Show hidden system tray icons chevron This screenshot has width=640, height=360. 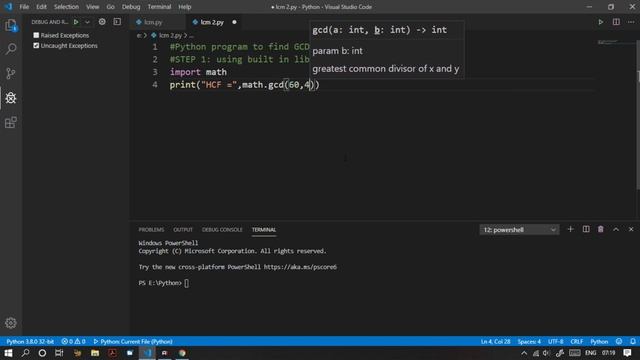[524, 353]
